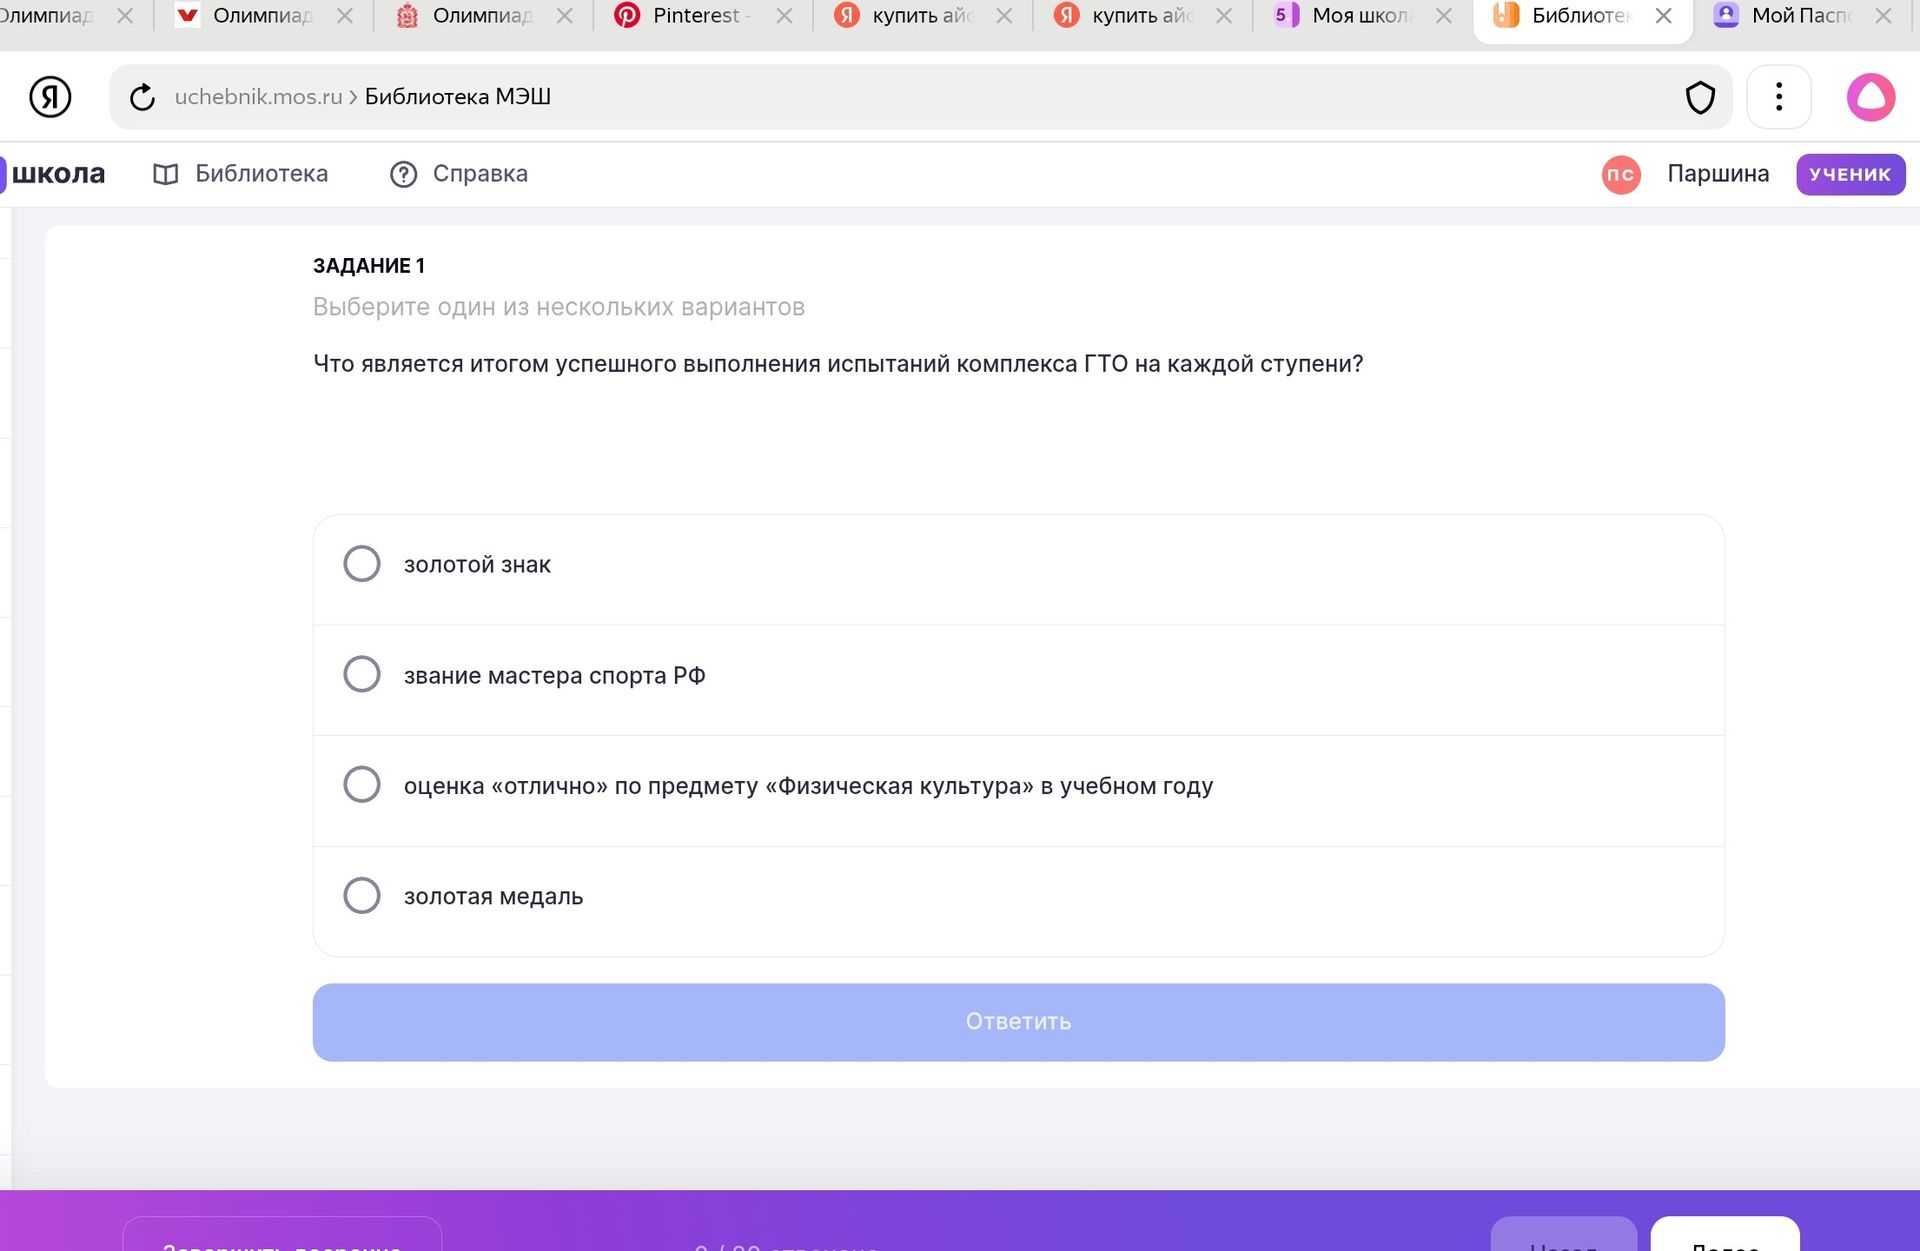Click the Библиотека book icon
Viewport: 1920px width, 1251px height.
pos(166,174)
